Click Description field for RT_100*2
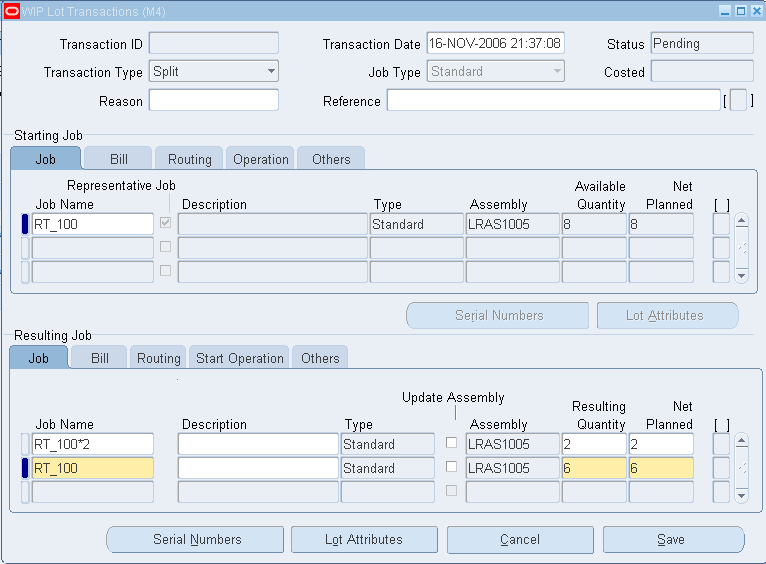The image size is (766, 564). click(x=258, y=444)
